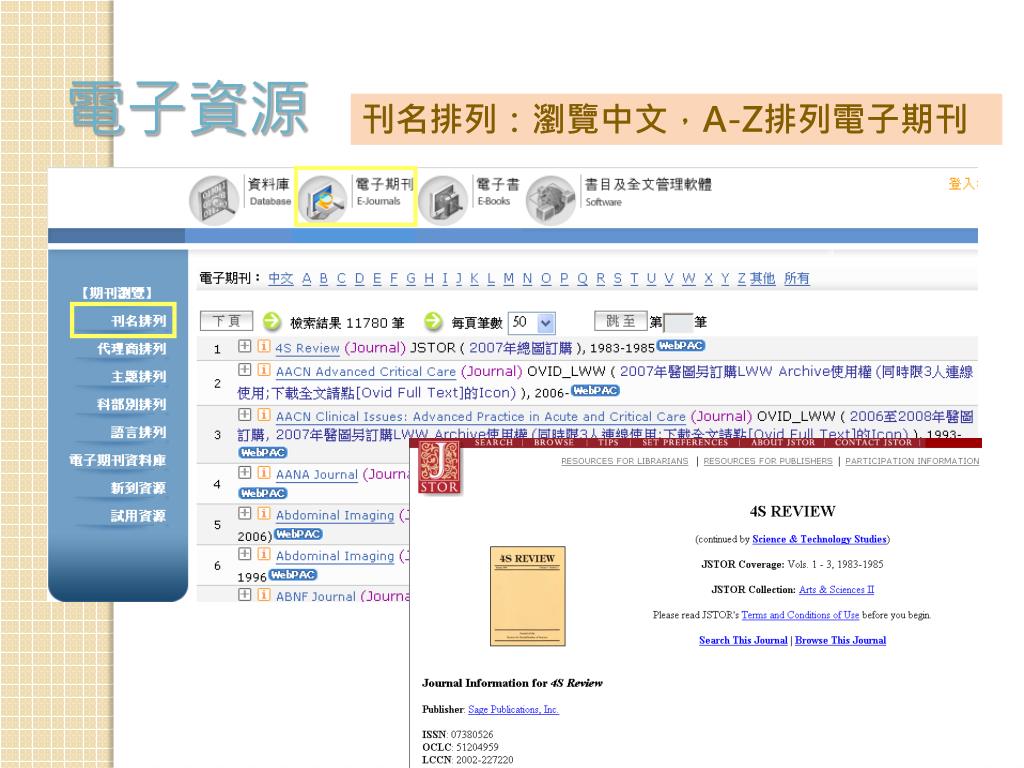The image size is (1024, 768).
Task: Expand AANA Journal entry
Action: (244, 472)
